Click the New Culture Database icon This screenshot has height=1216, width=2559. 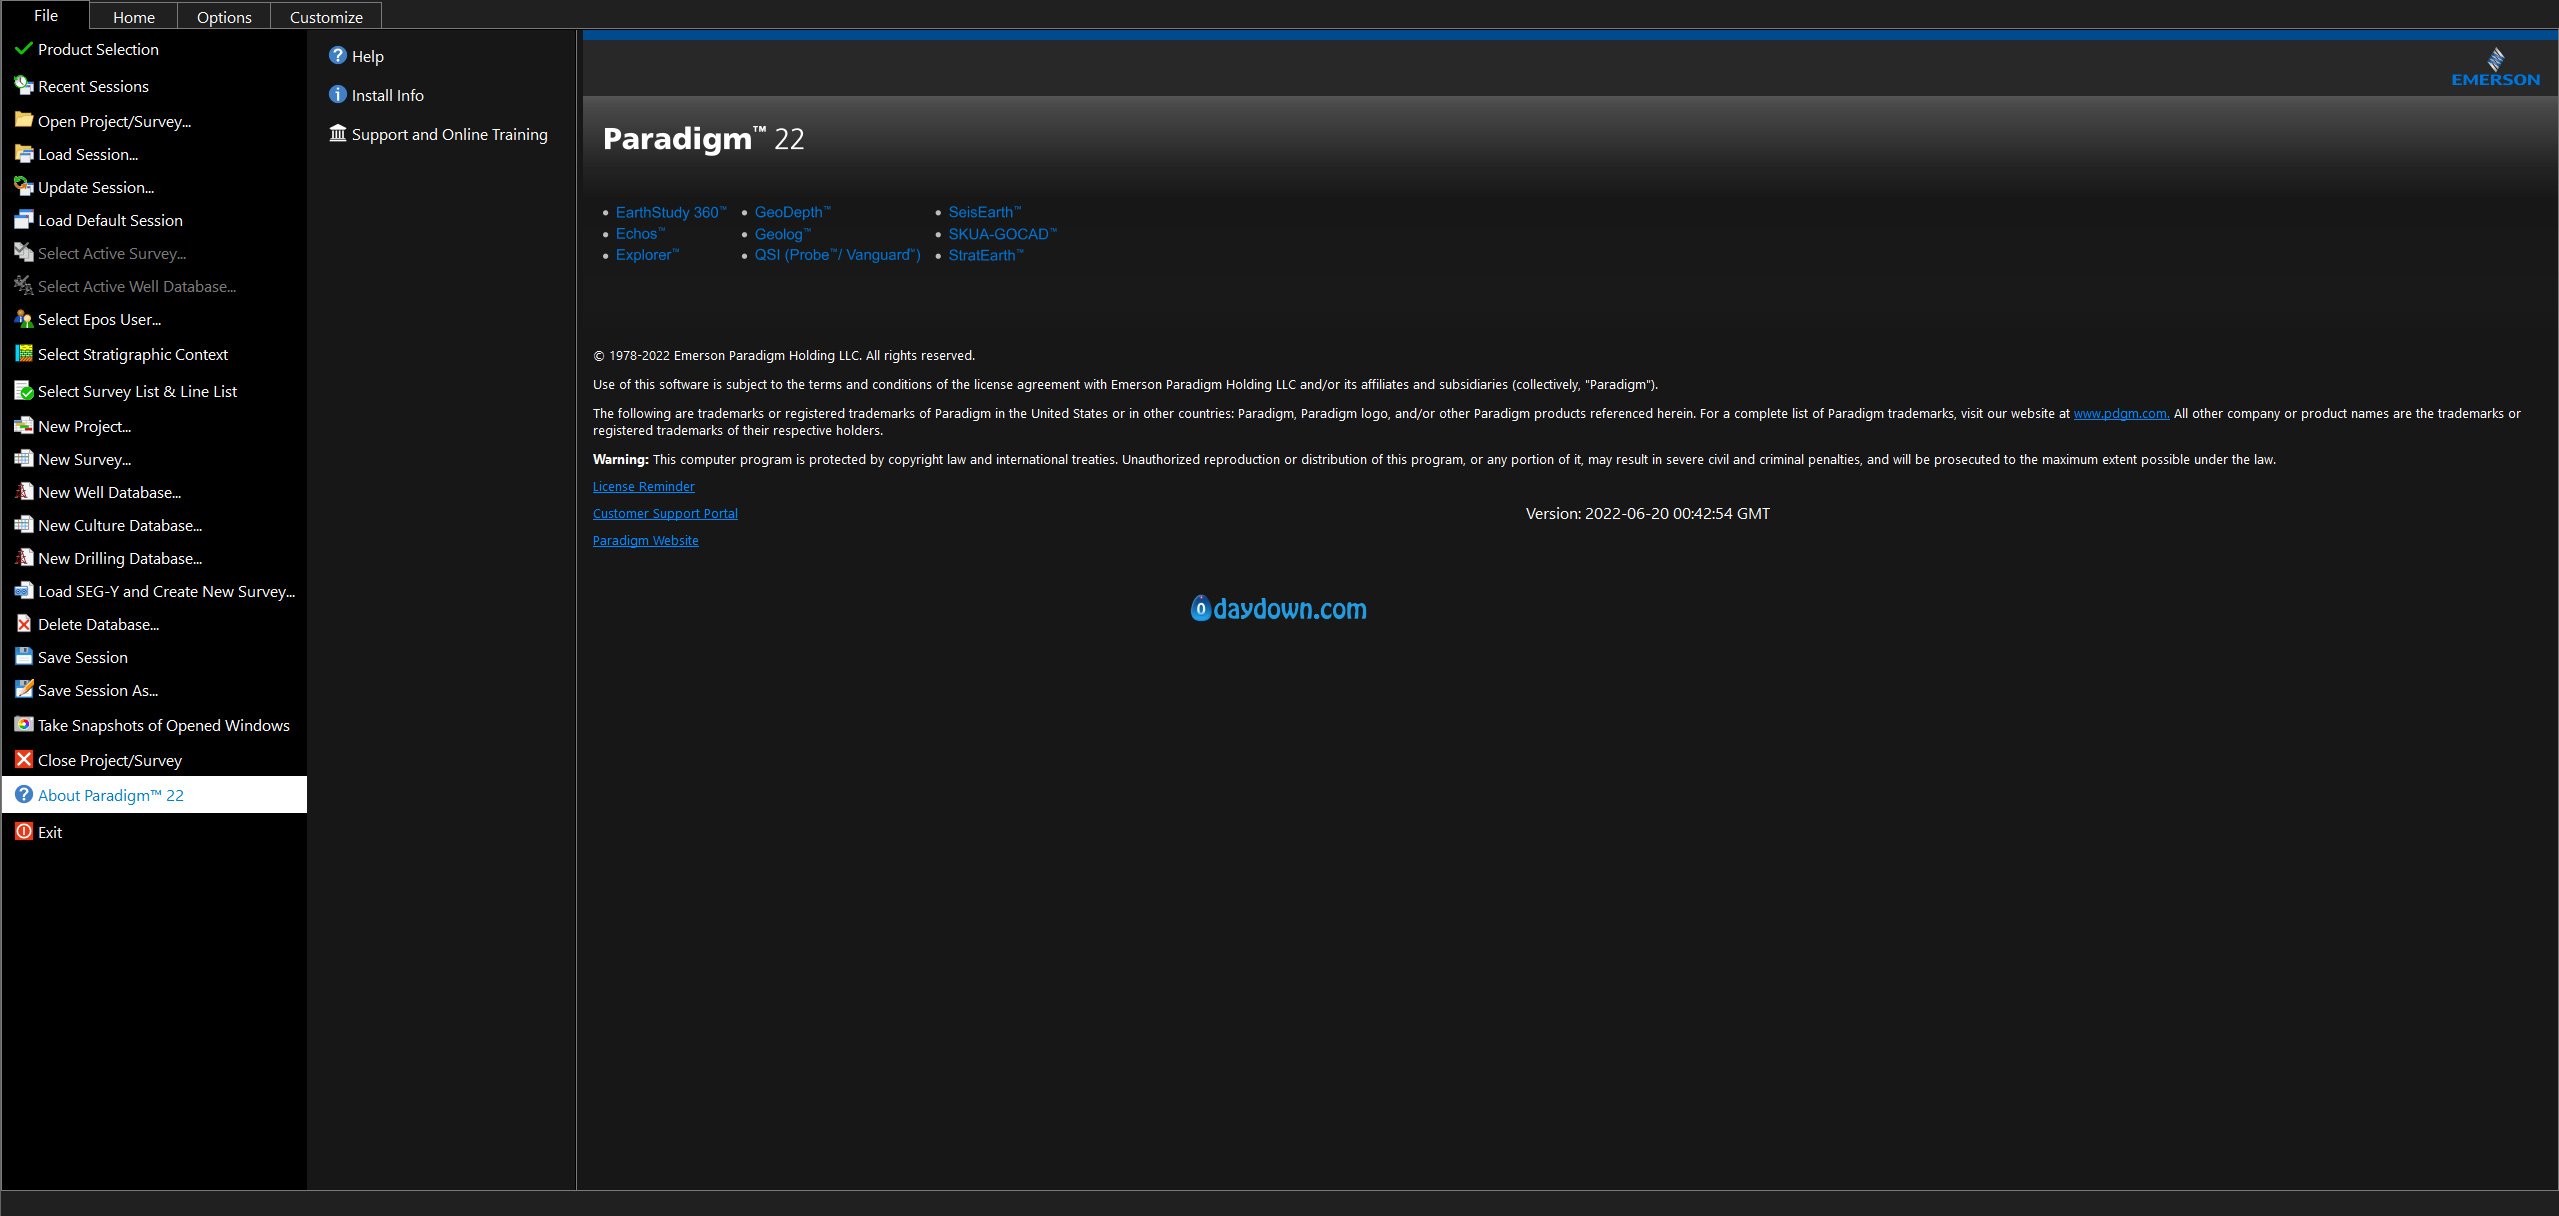(x=24, y=525)
